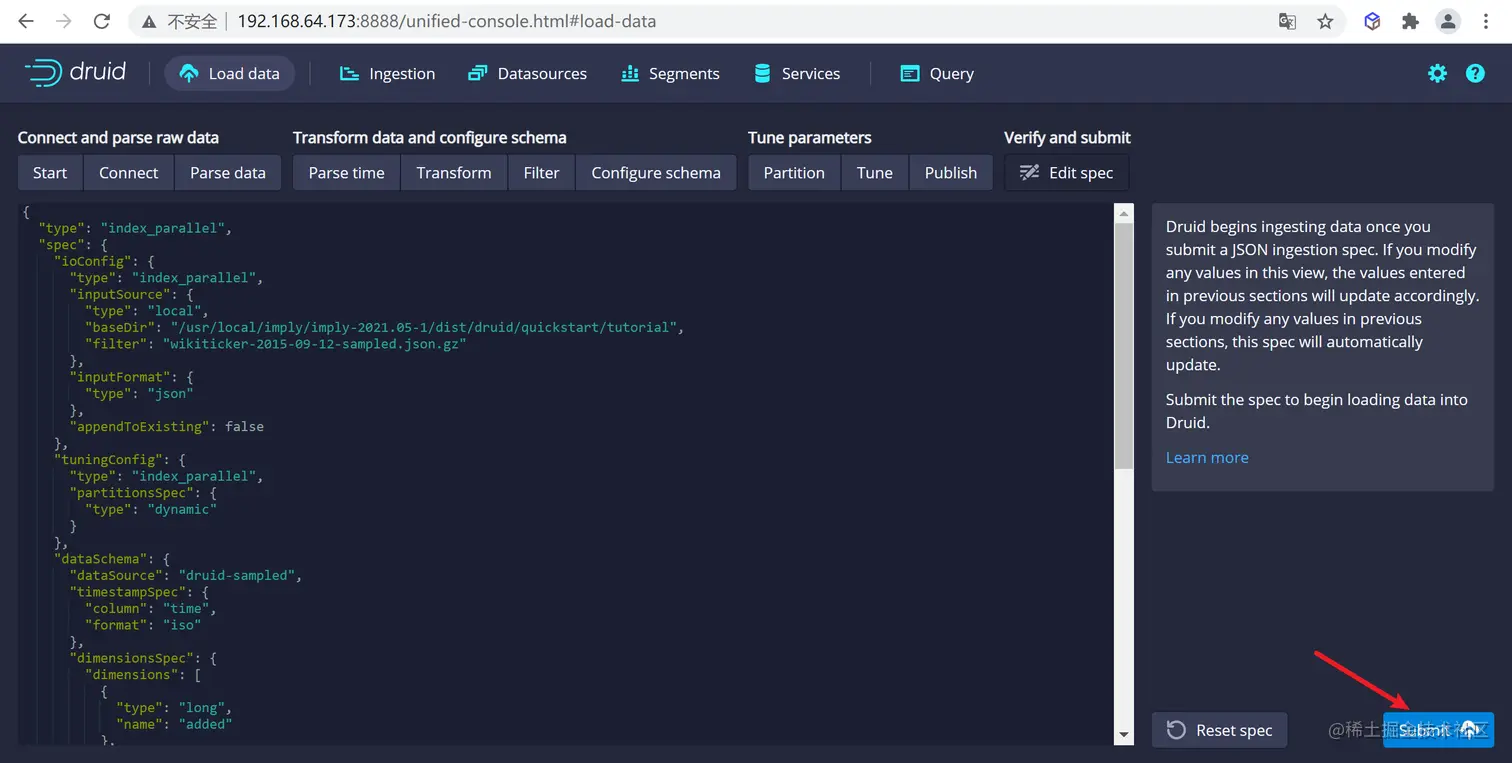Go to the Partition step
This screenshot has height=763, width=1512.
tap(794, 173)
